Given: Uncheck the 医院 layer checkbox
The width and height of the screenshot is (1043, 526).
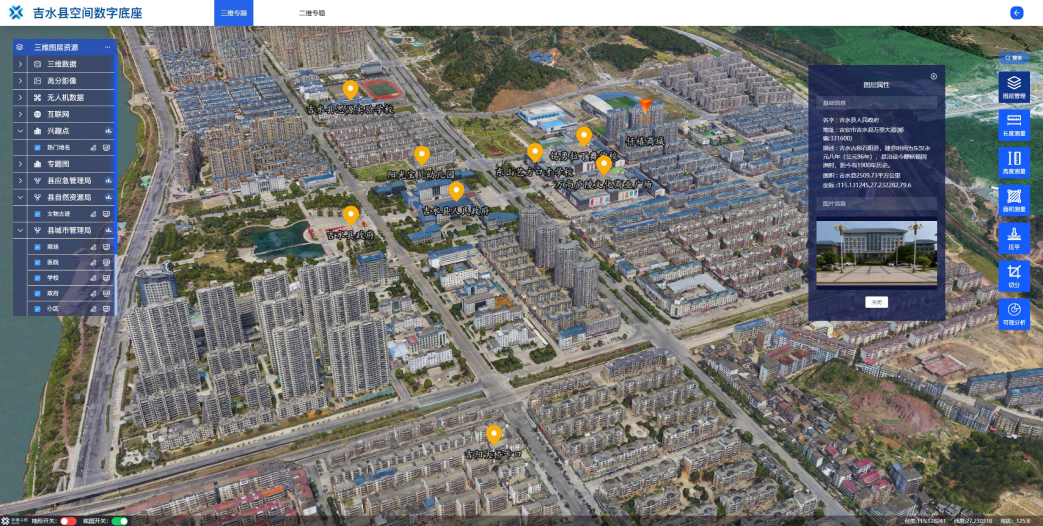Looking at the screenshot, I should click(x=38, y=262).
